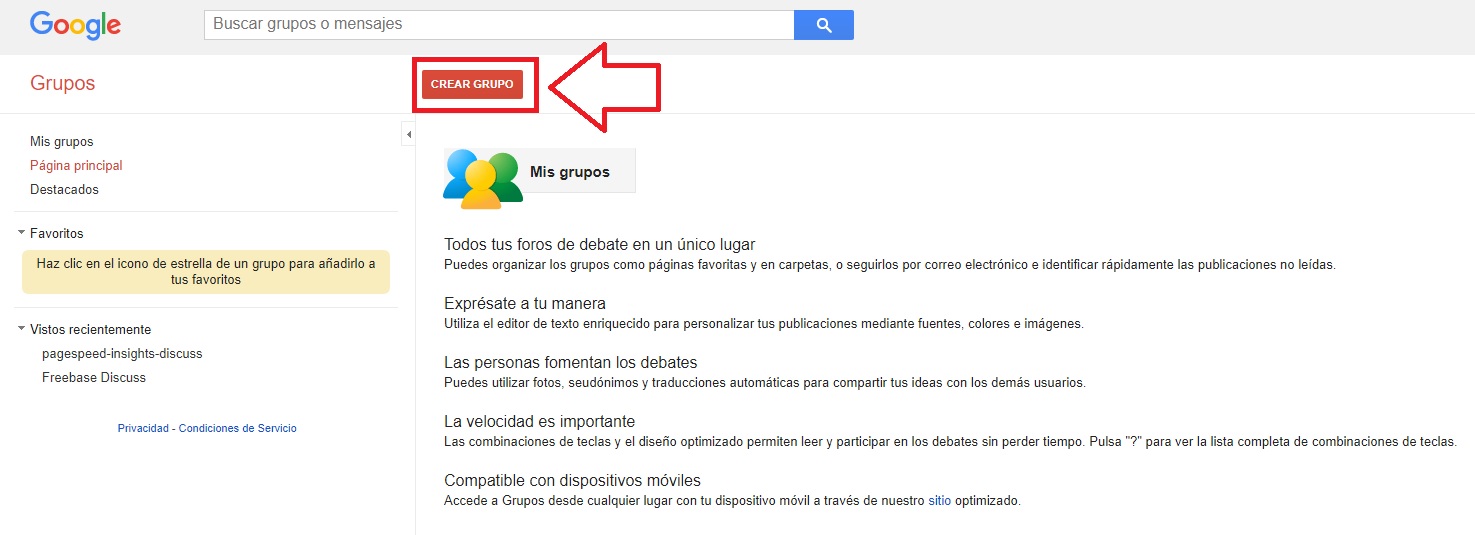Image resolution: width=1475 pixels, height=535 pixels.
Task: Click the Vistos recientemente section label
Action: coord(90,330)
